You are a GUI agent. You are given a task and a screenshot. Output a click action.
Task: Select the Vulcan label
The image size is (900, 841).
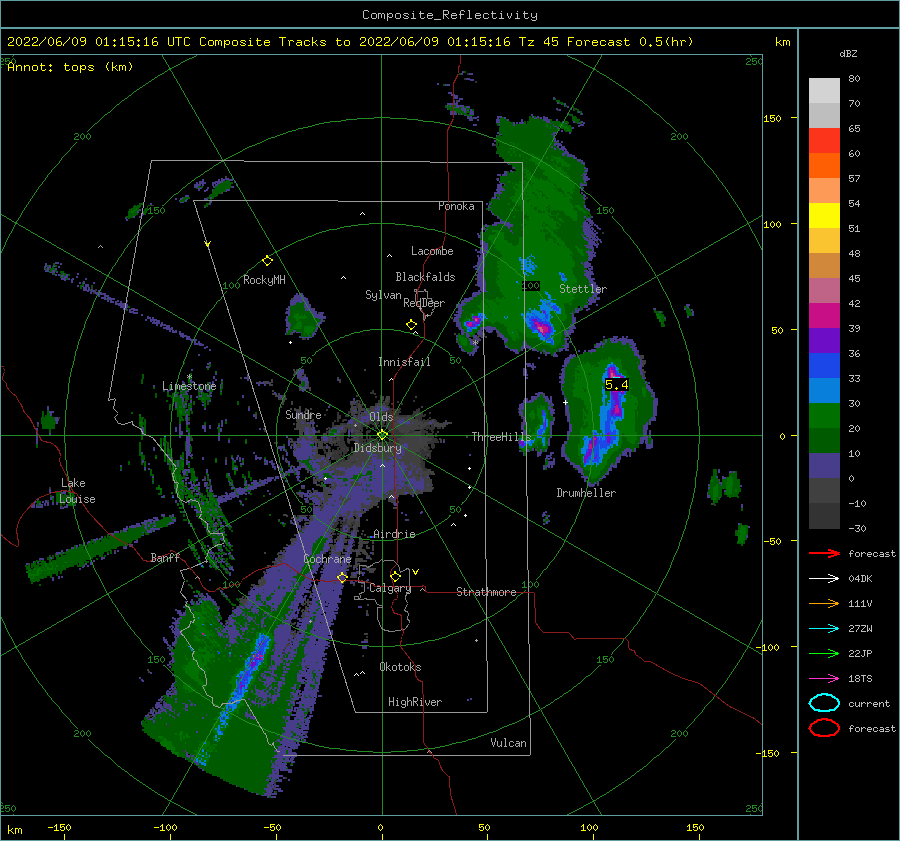tap(509, 743)
